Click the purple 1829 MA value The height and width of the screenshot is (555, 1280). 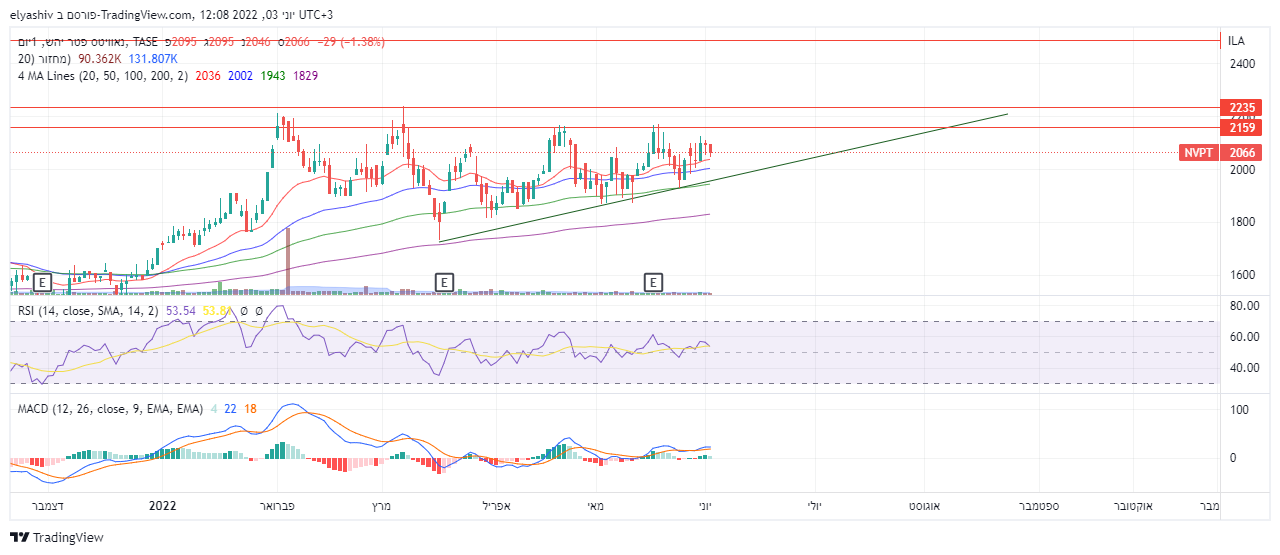pos(306,76)
